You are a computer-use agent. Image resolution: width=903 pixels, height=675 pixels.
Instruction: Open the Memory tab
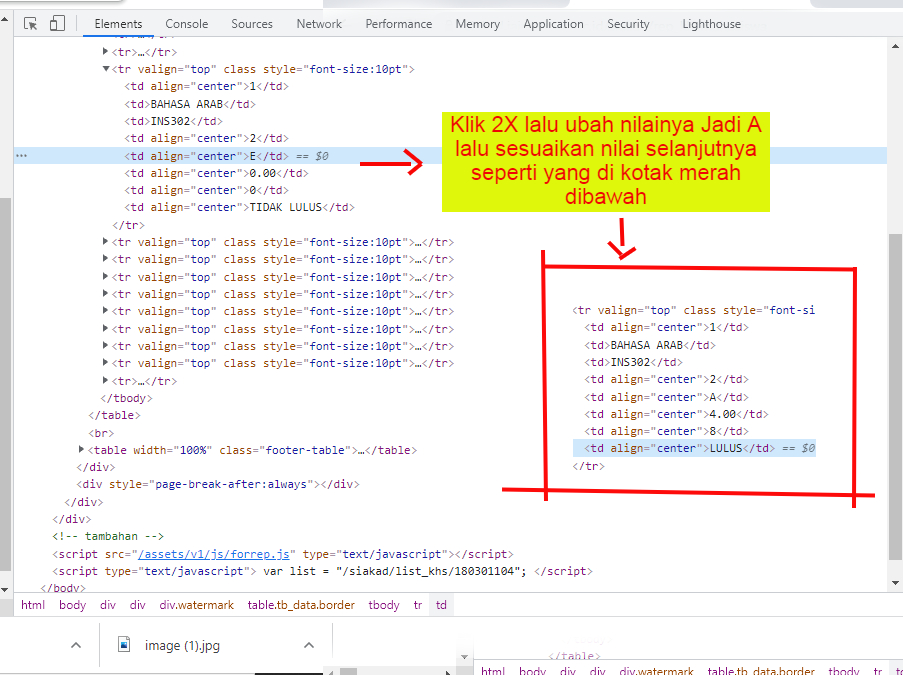tap(477, 24)
